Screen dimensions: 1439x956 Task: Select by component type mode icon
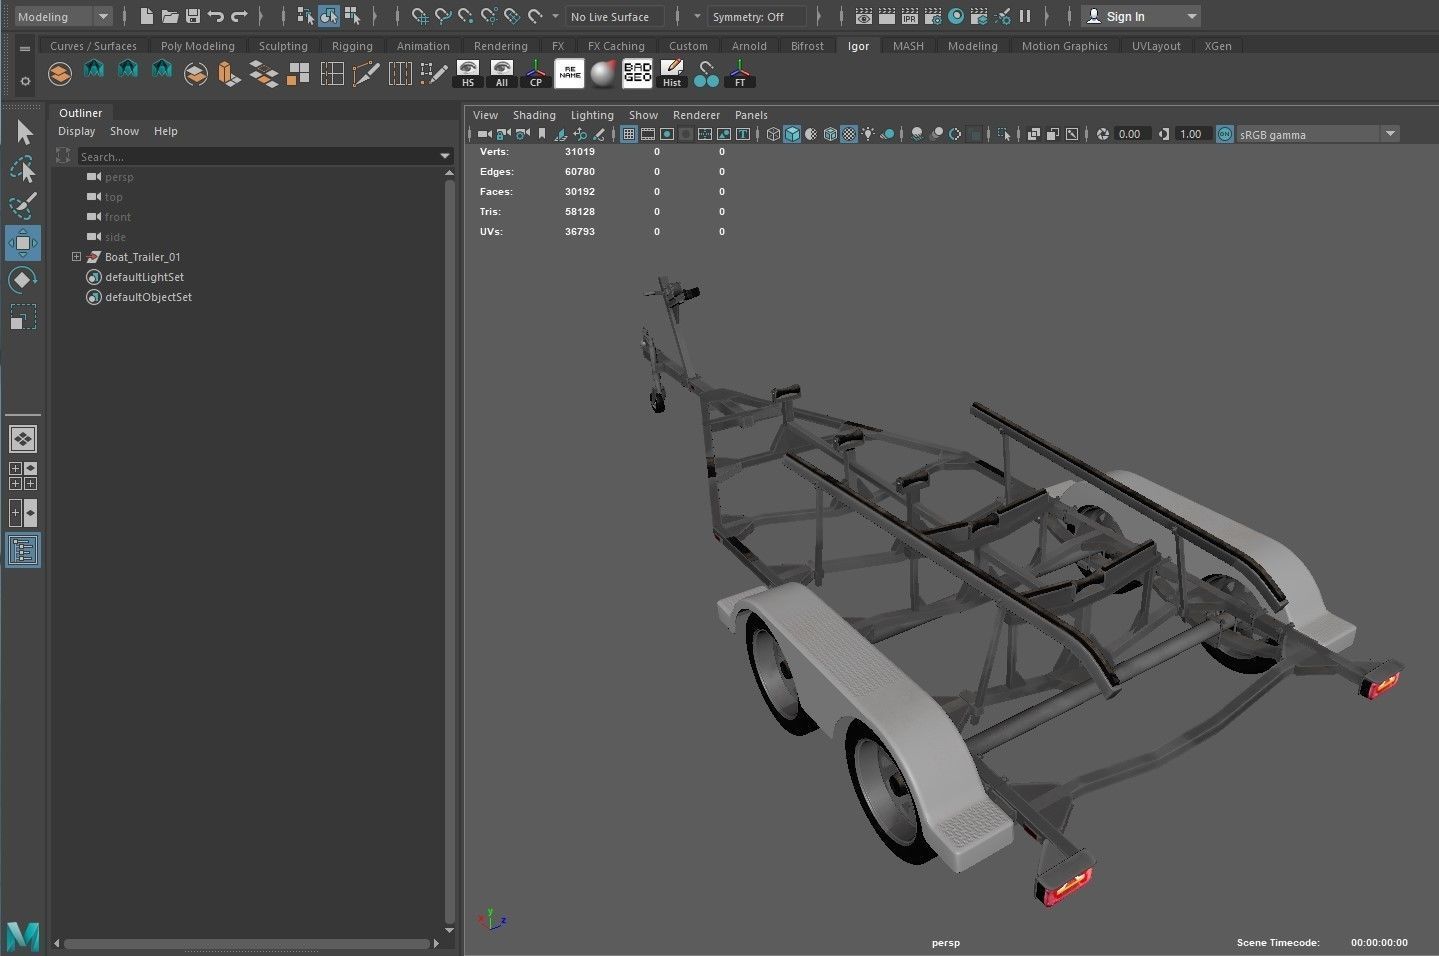point(352,16)
